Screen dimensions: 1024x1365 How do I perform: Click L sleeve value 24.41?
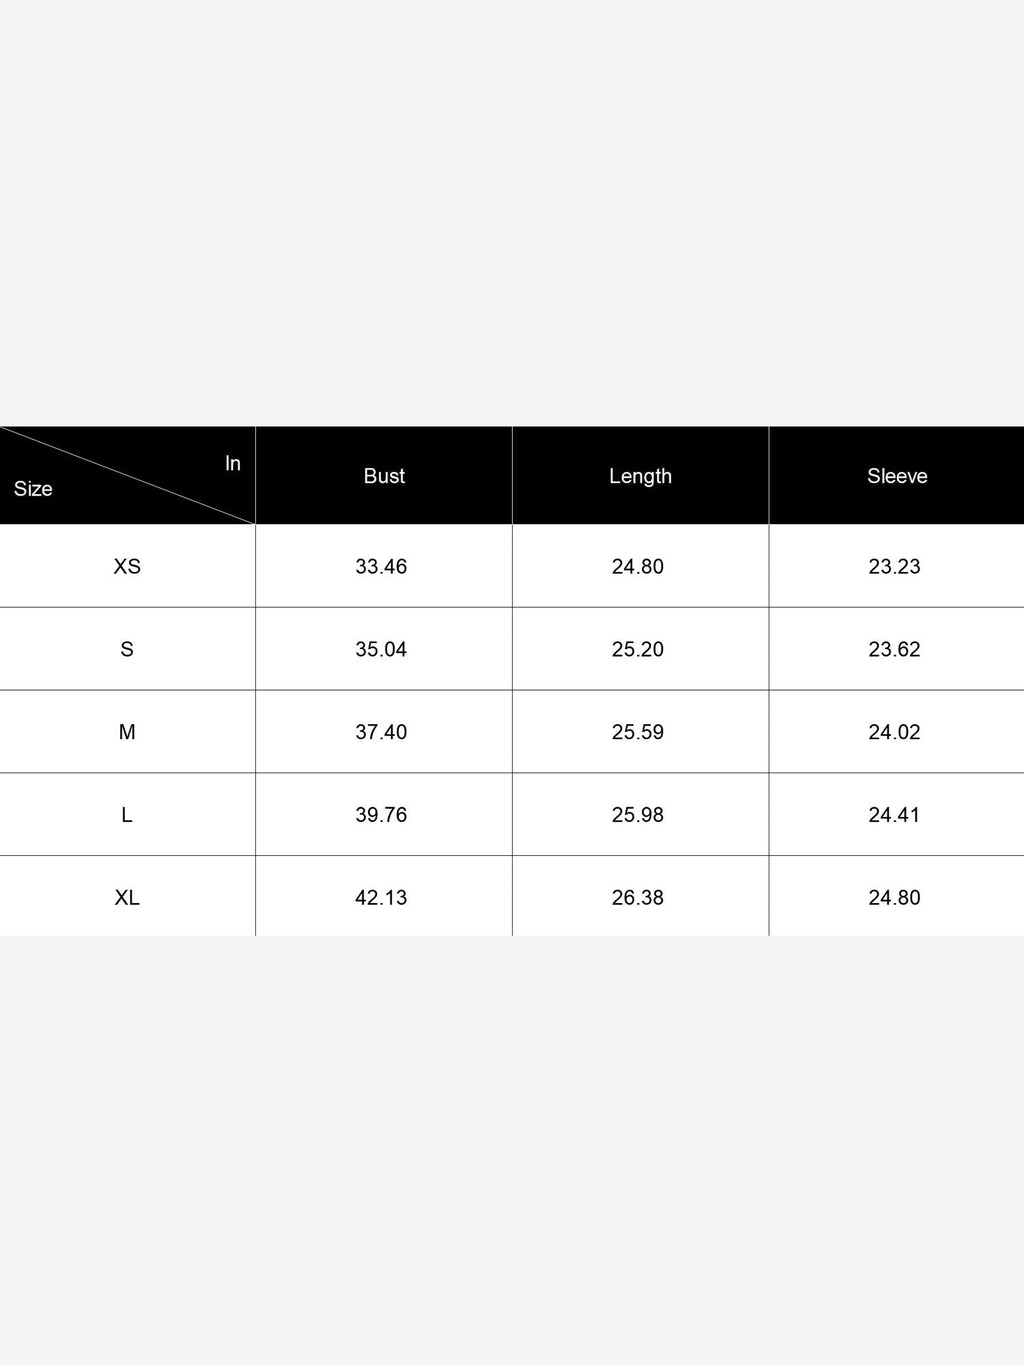(894, 815)
